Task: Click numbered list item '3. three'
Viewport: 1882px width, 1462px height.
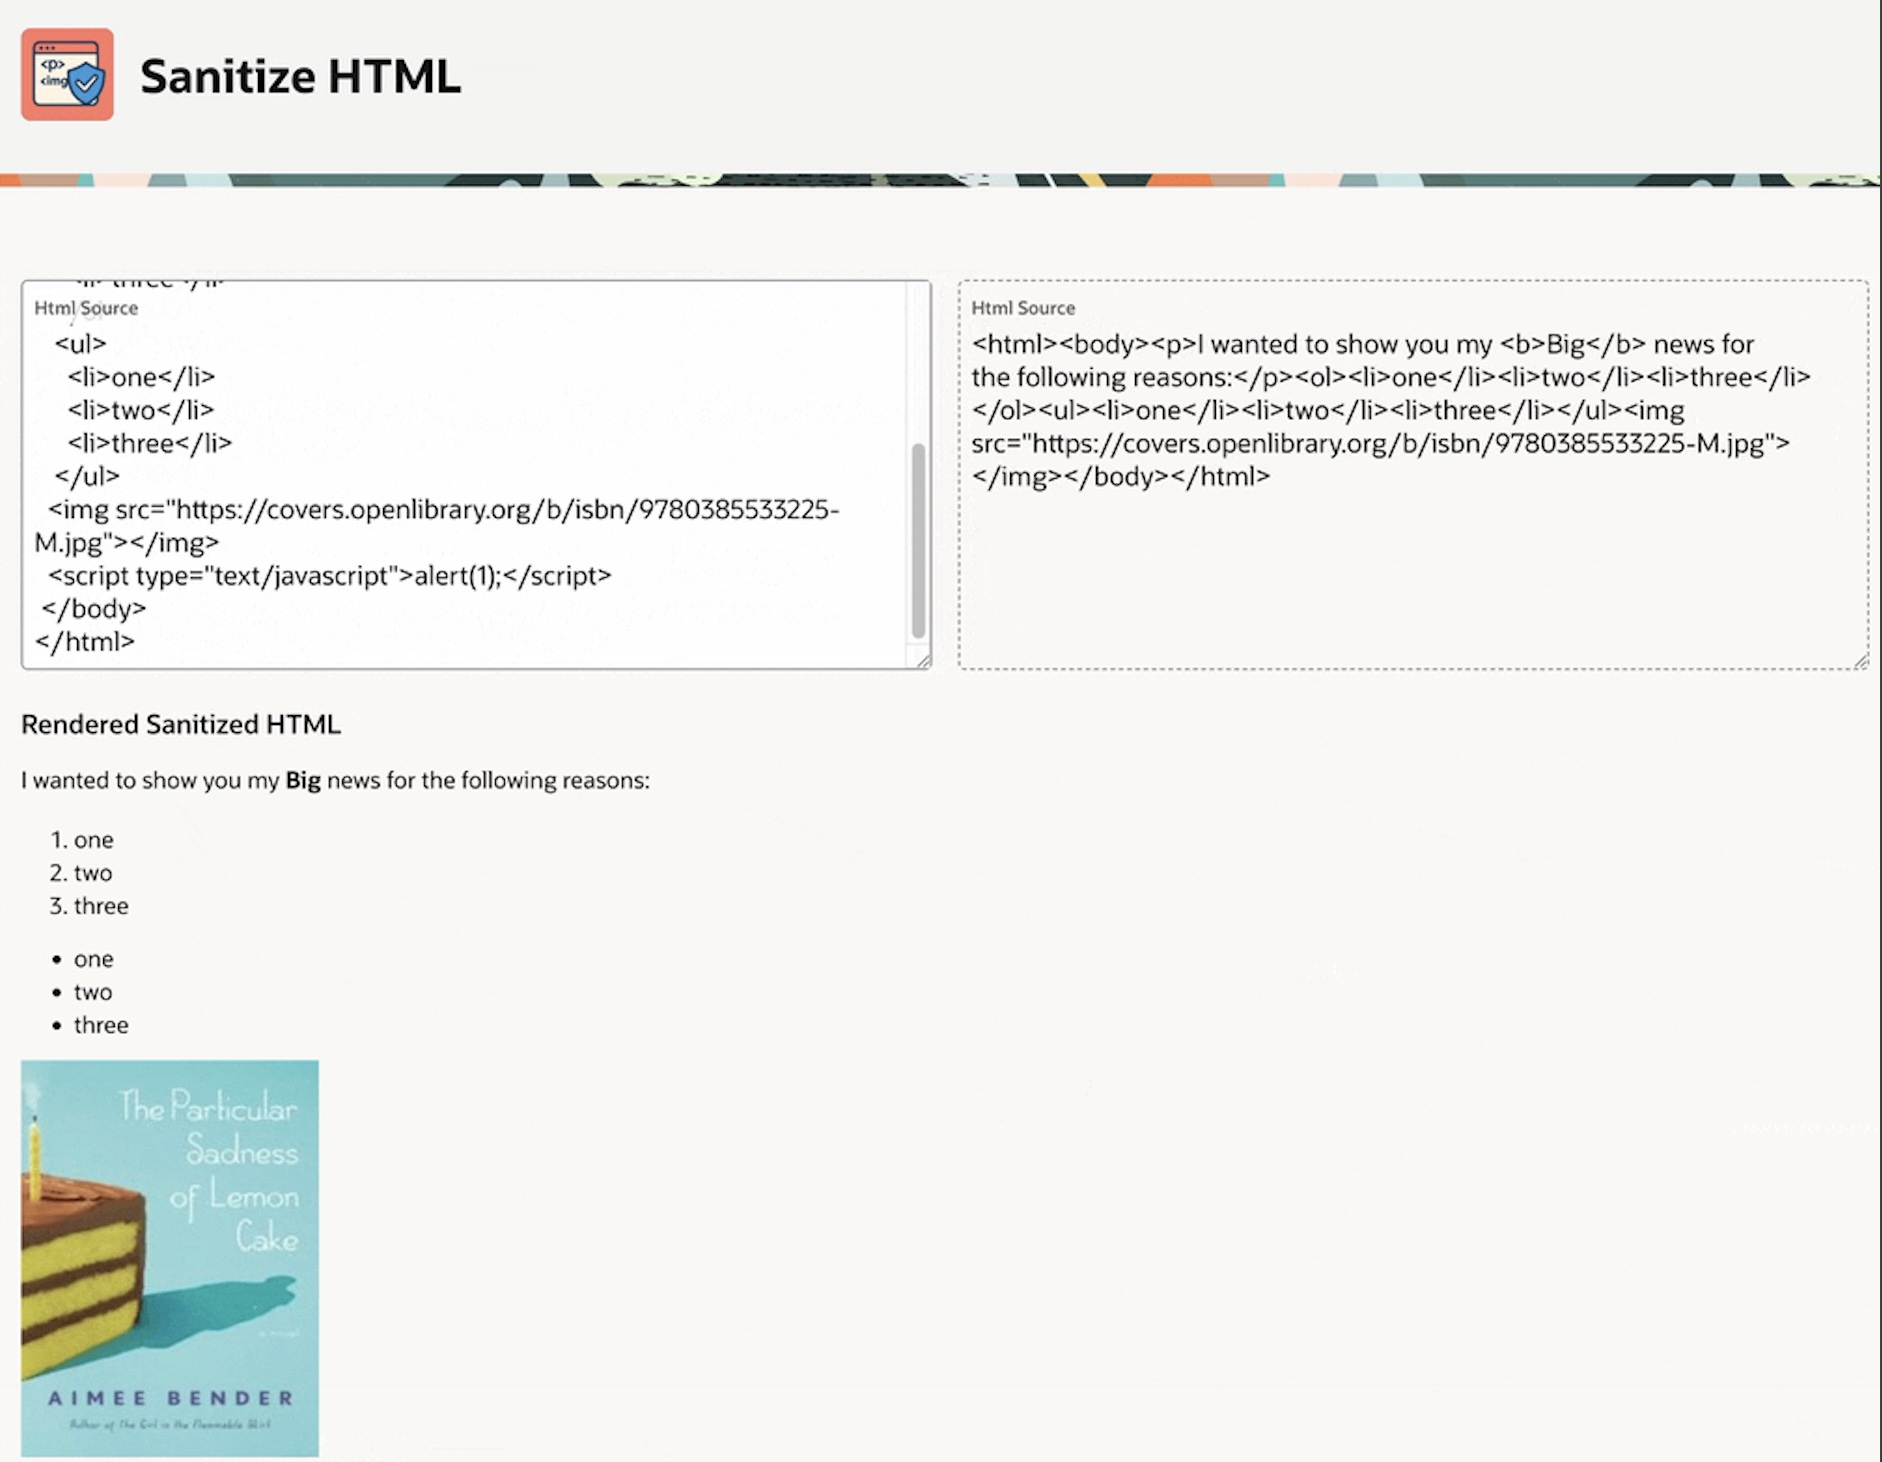Action: coord(89,906)
